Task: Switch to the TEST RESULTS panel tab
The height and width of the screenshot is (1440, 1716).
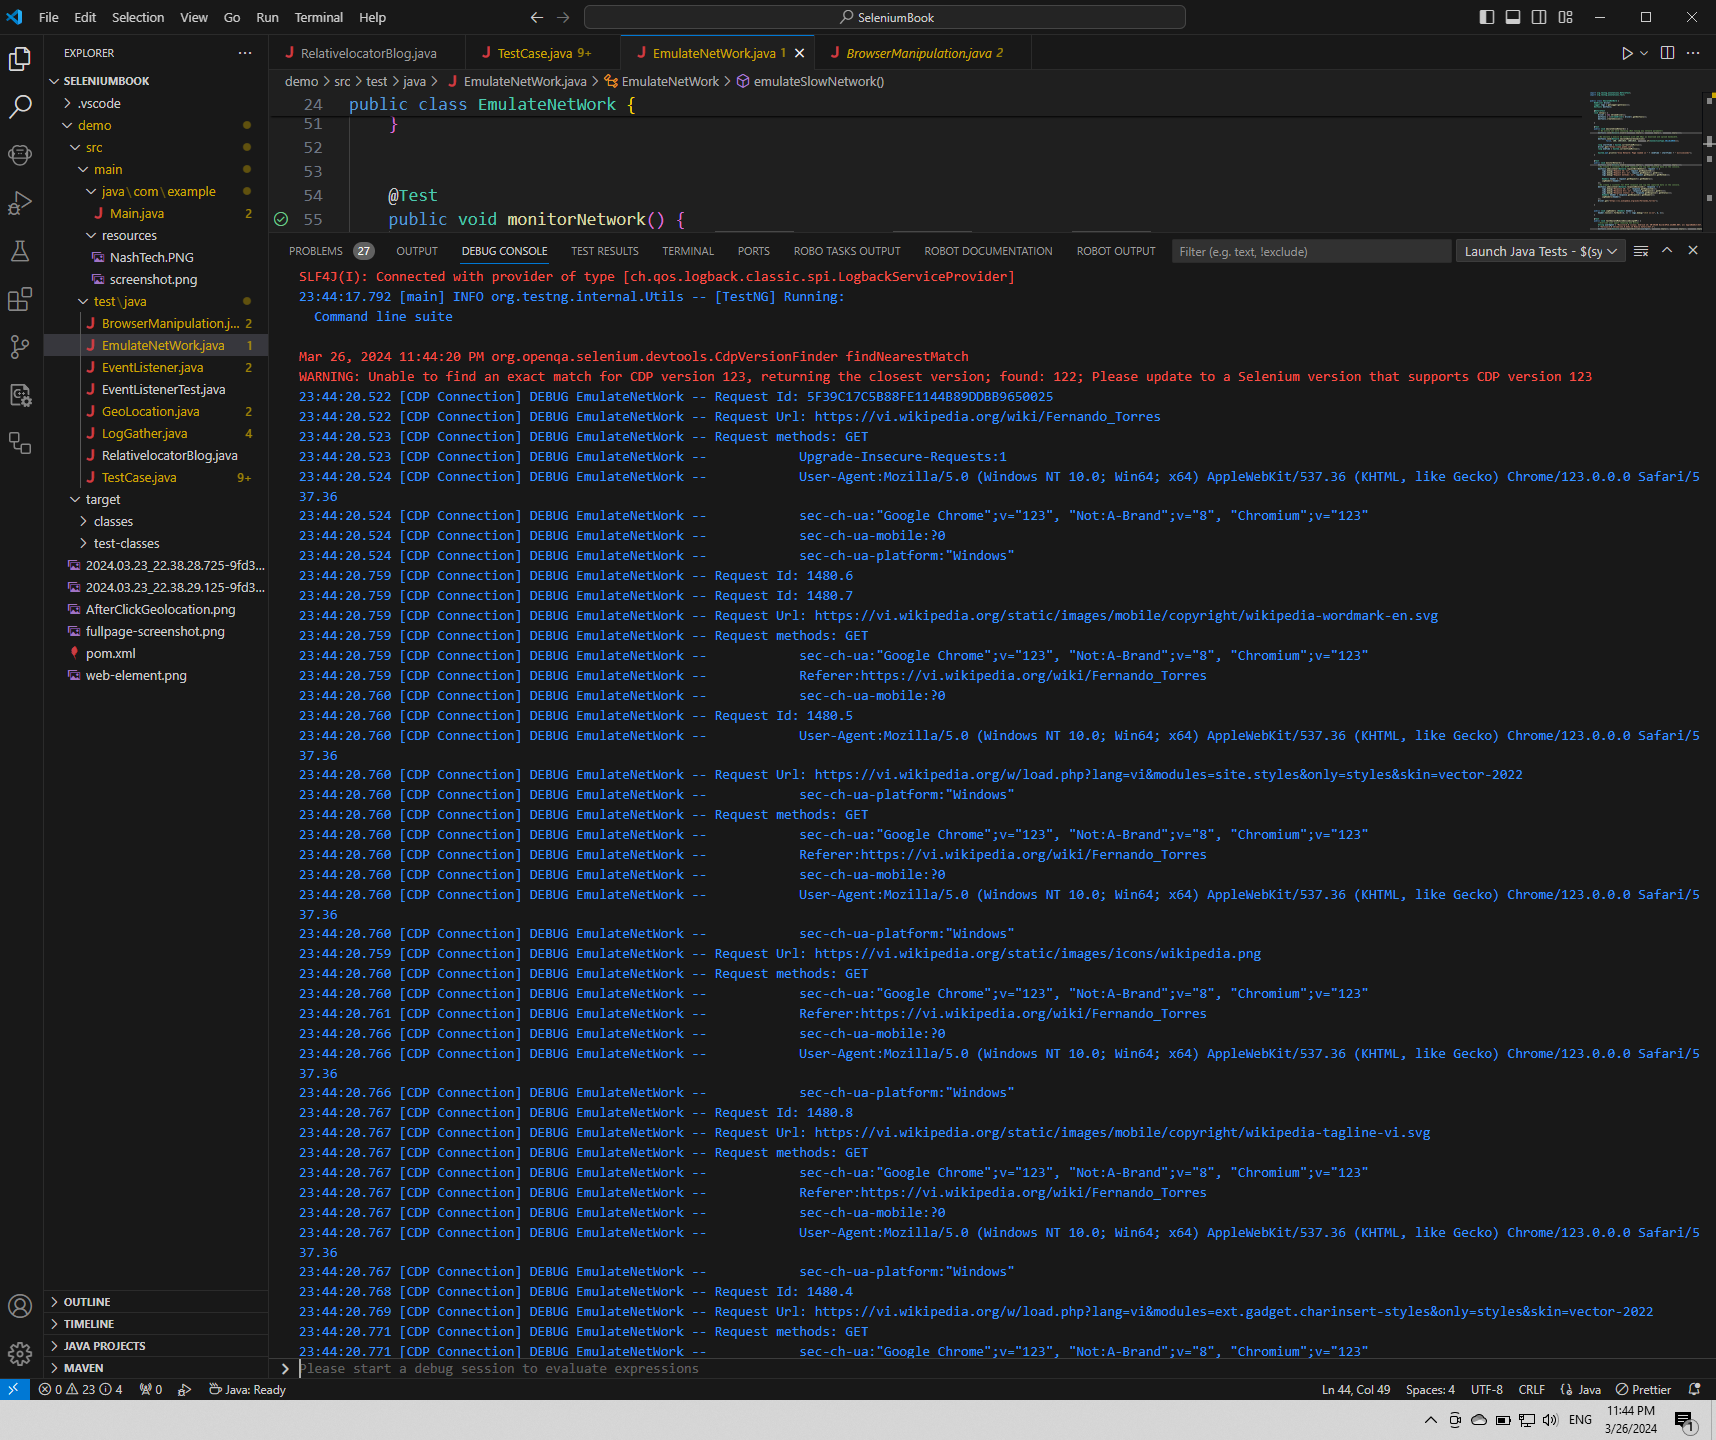Action: pyautogui.click(x=604, y=251)
